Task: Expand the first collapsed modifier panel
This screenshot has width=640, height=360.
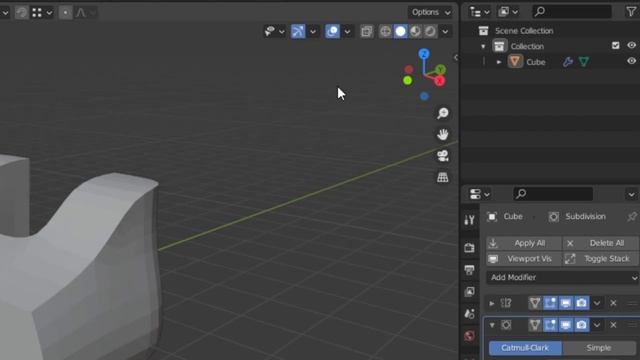Action: [x=492, y=303]
